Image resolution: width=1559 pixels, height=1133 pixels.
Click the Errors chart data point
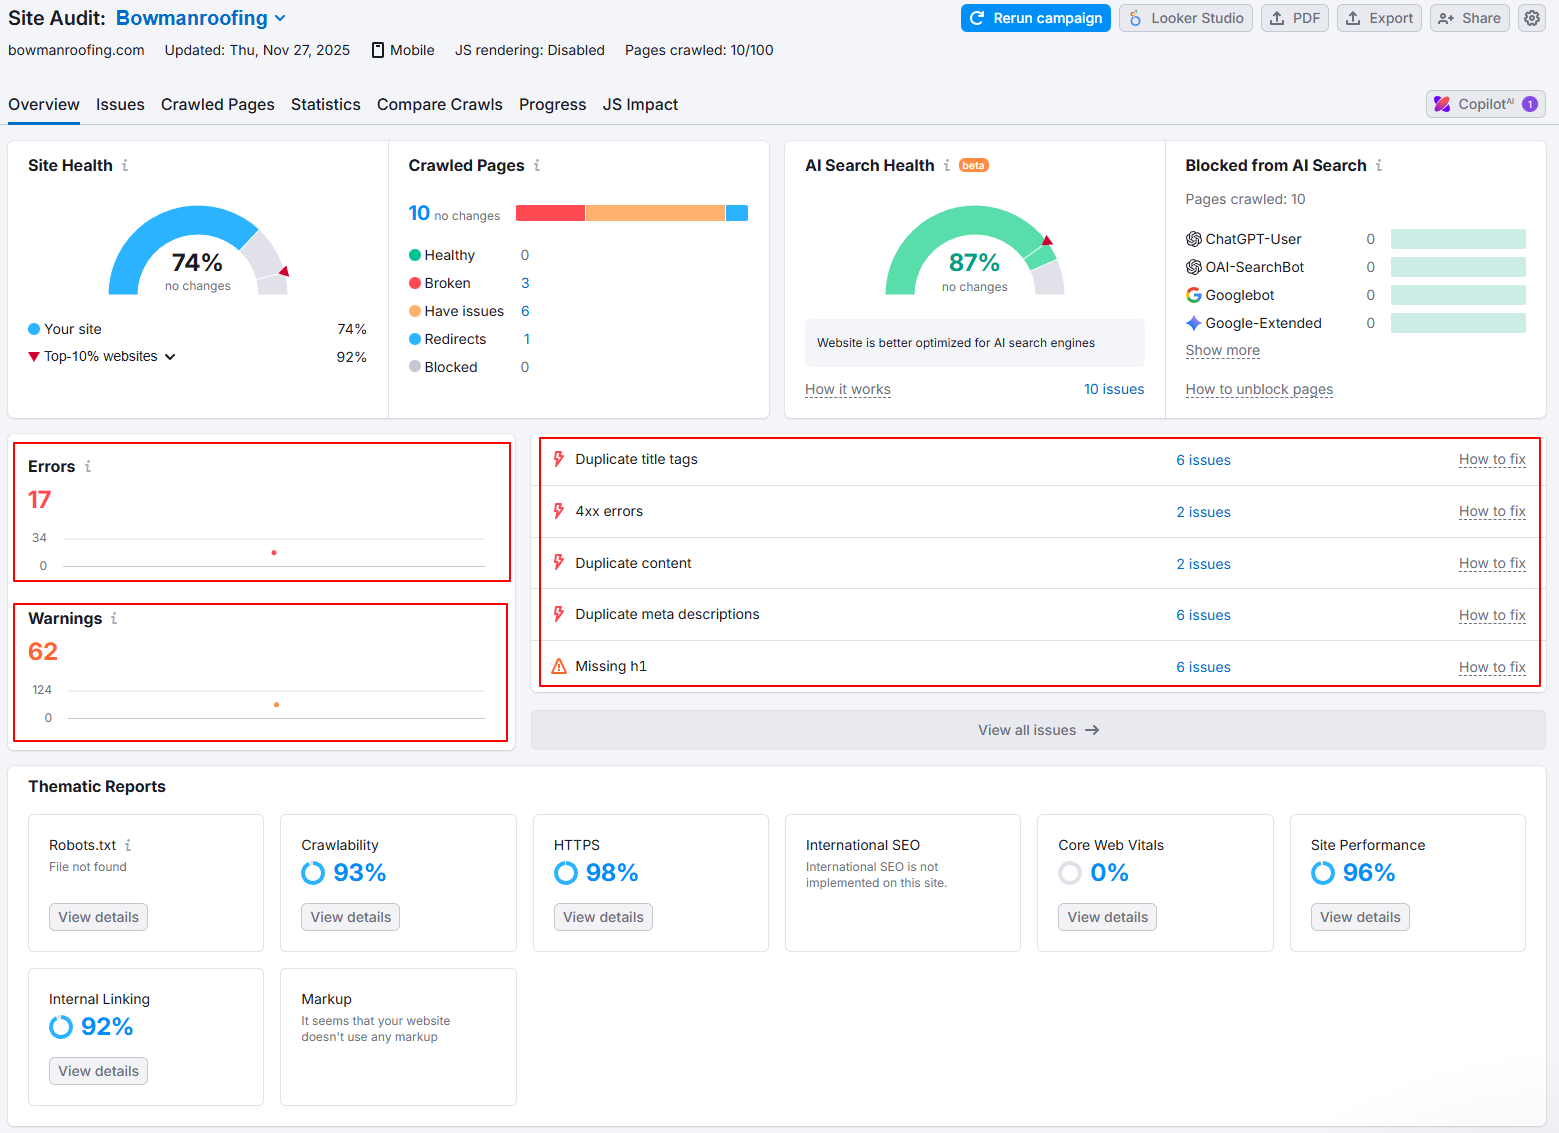[274, 553]
